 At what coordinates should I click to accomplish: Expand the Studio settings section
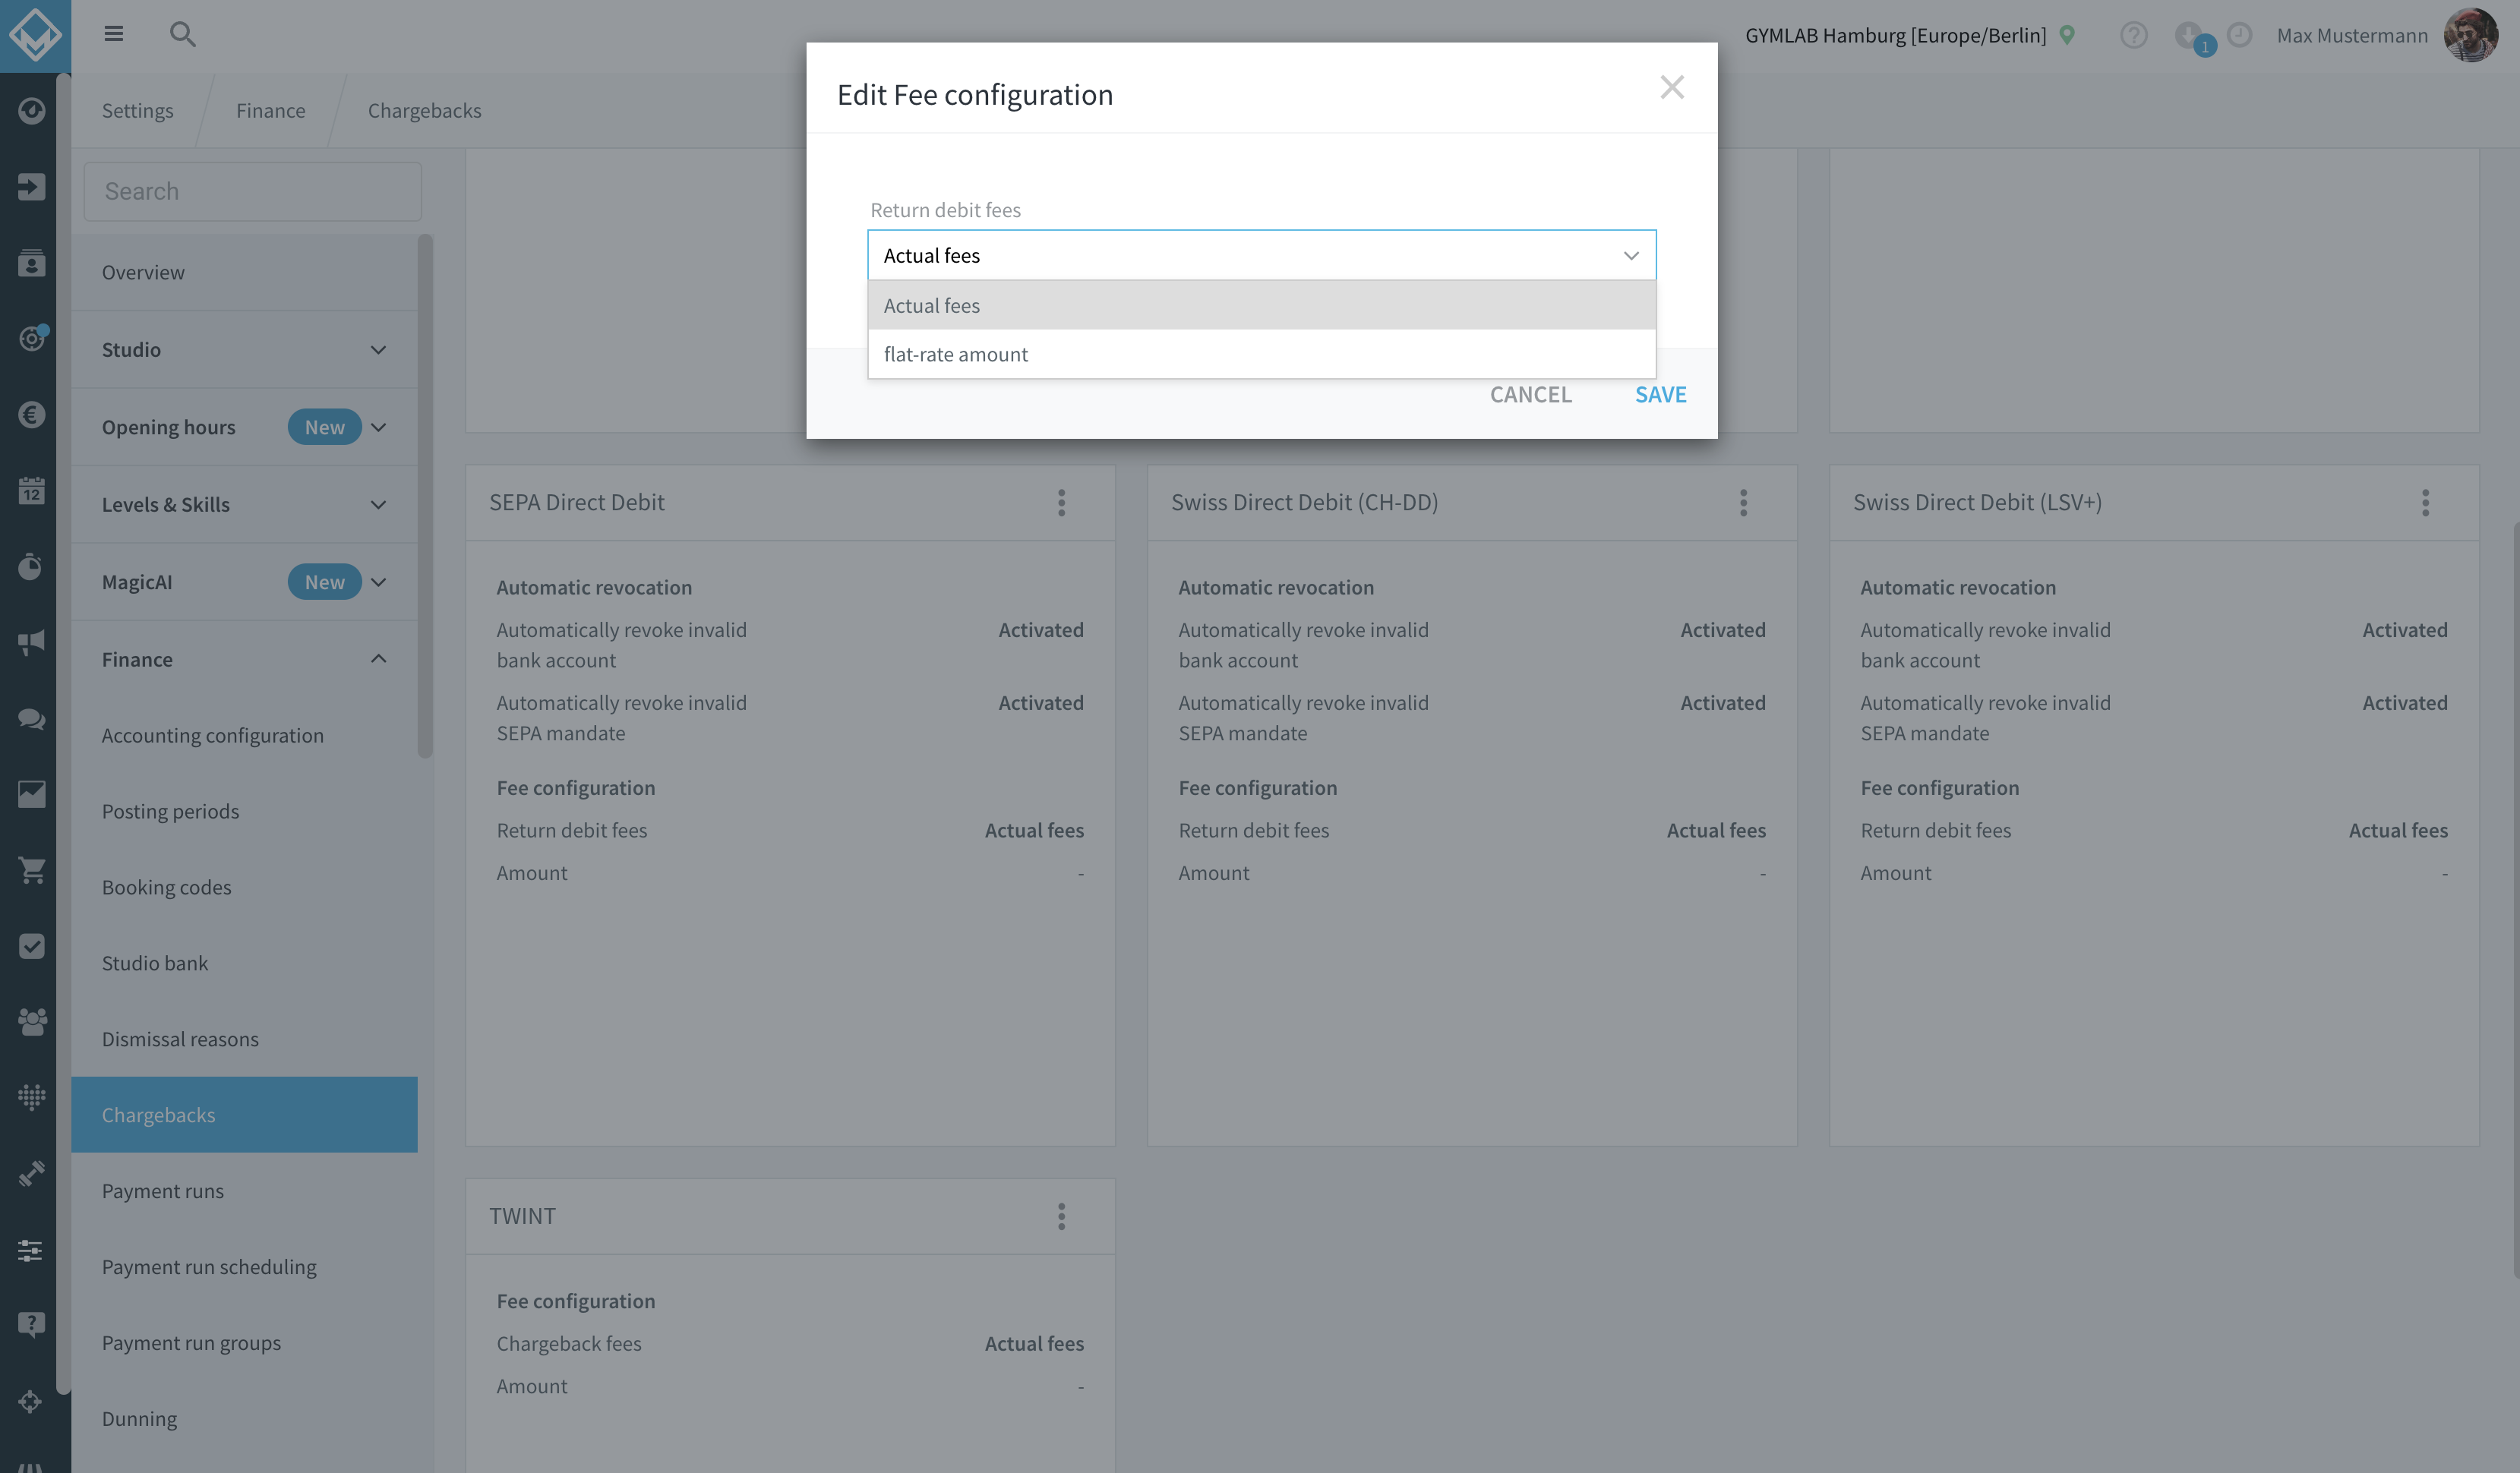(244, 349)
